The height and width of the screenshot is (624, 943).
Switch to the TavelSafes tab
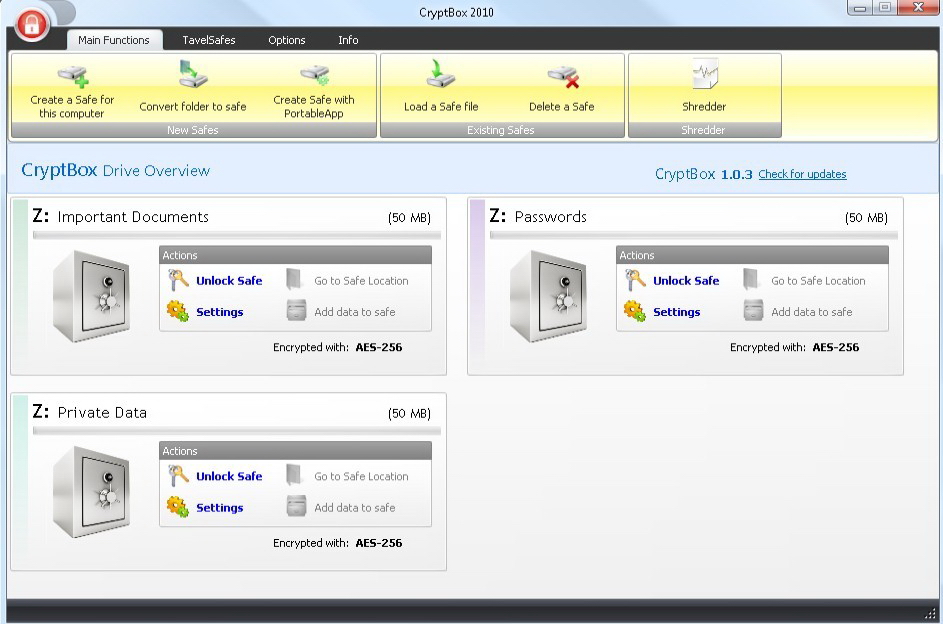coord(208,40)
